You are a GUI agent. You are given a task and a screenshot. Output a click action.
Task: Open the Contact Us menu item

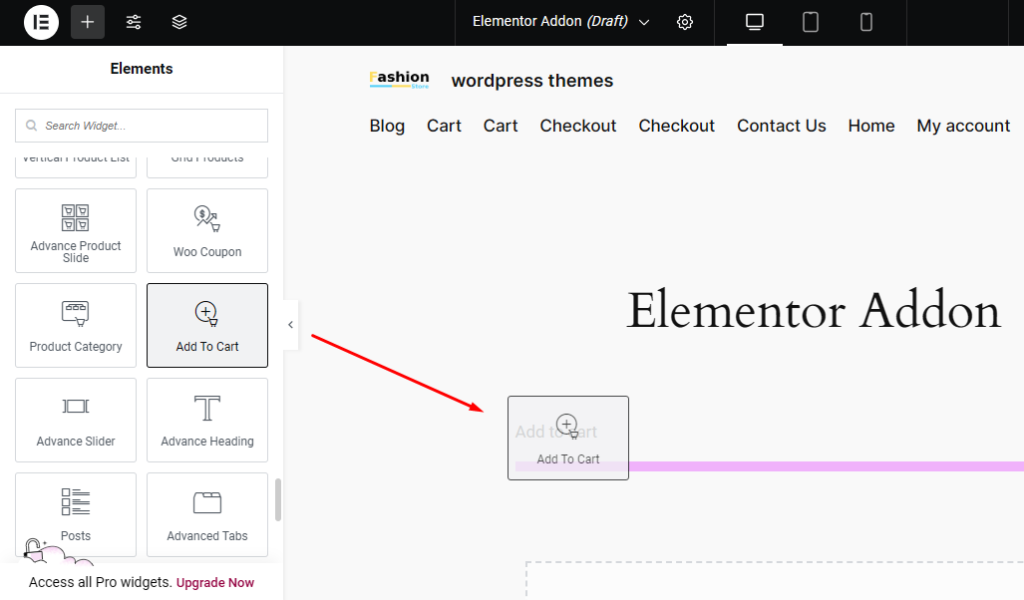click(782, 125)
